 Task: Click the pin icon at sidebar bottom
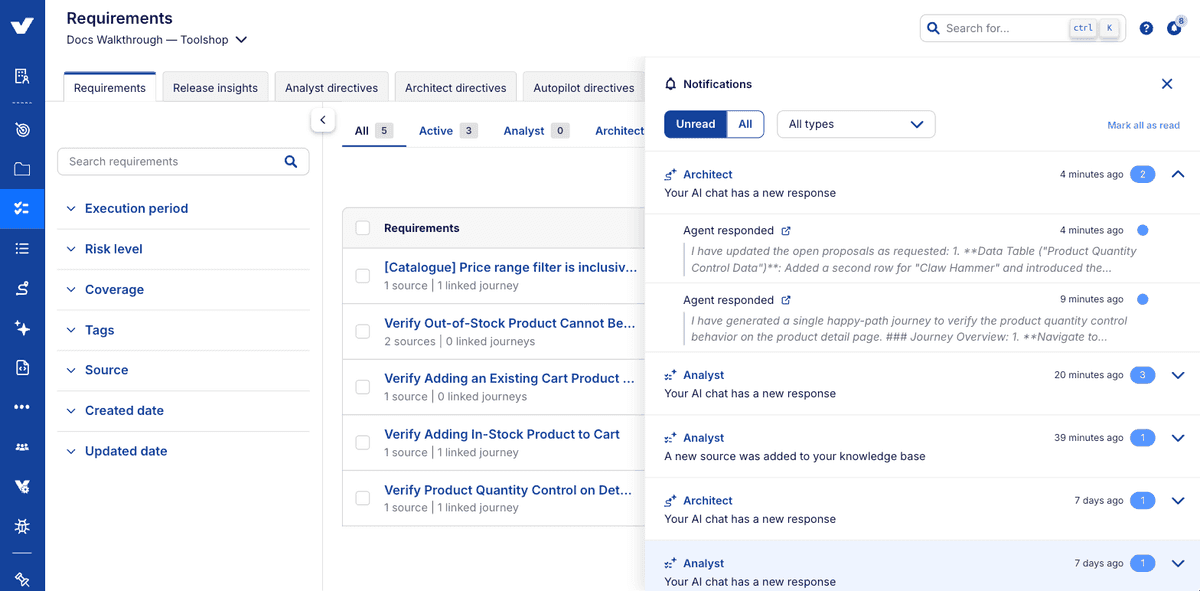[x=22, y=579]
